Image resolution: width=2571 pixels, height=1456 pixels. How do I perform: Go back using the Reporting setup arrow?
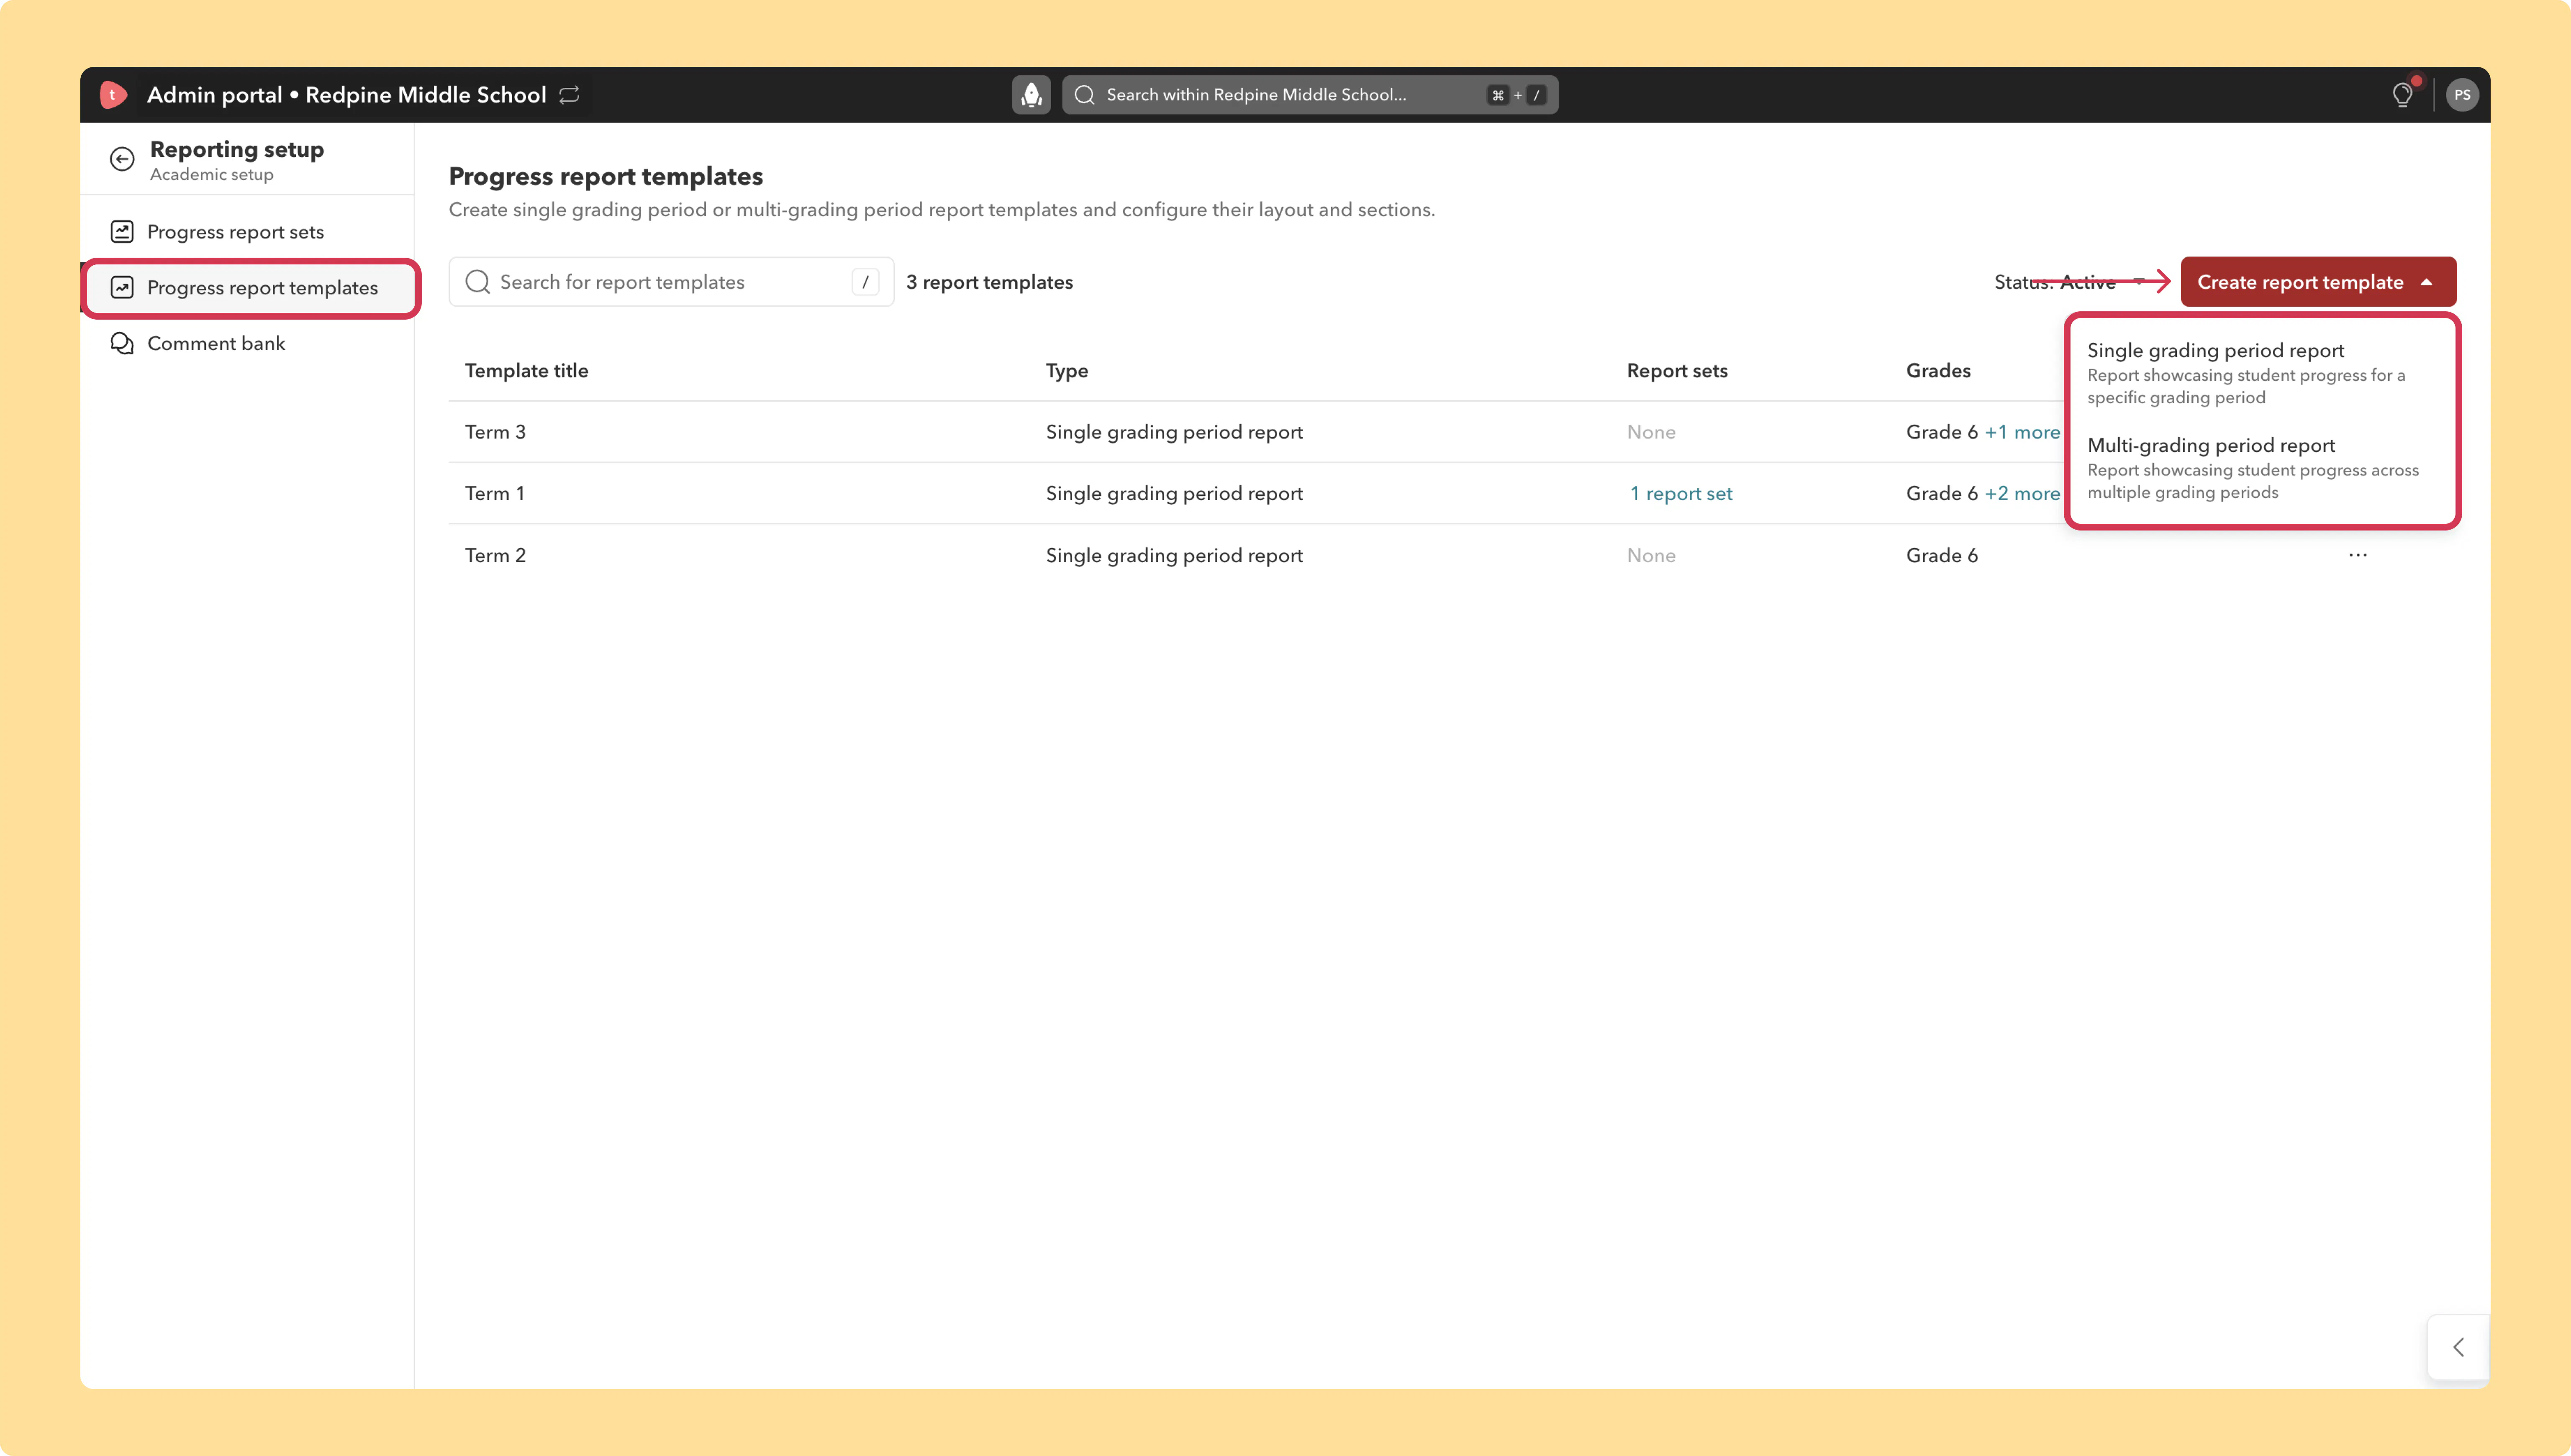tap(122, 159)
